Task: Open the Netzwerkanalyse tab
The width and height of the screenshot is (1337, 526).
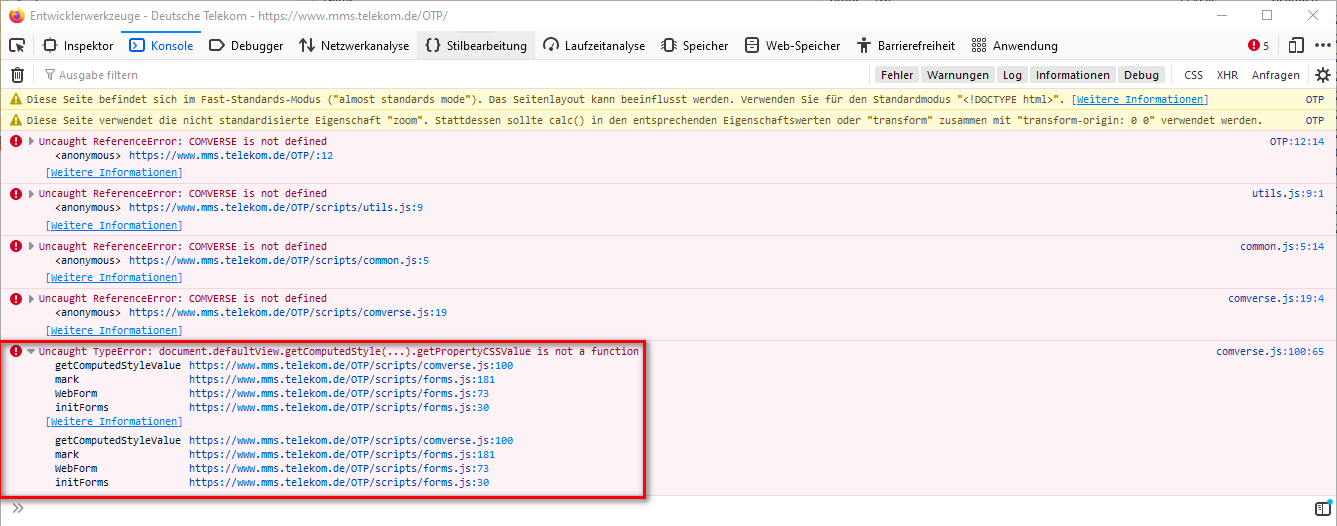Action: (354, 45)
